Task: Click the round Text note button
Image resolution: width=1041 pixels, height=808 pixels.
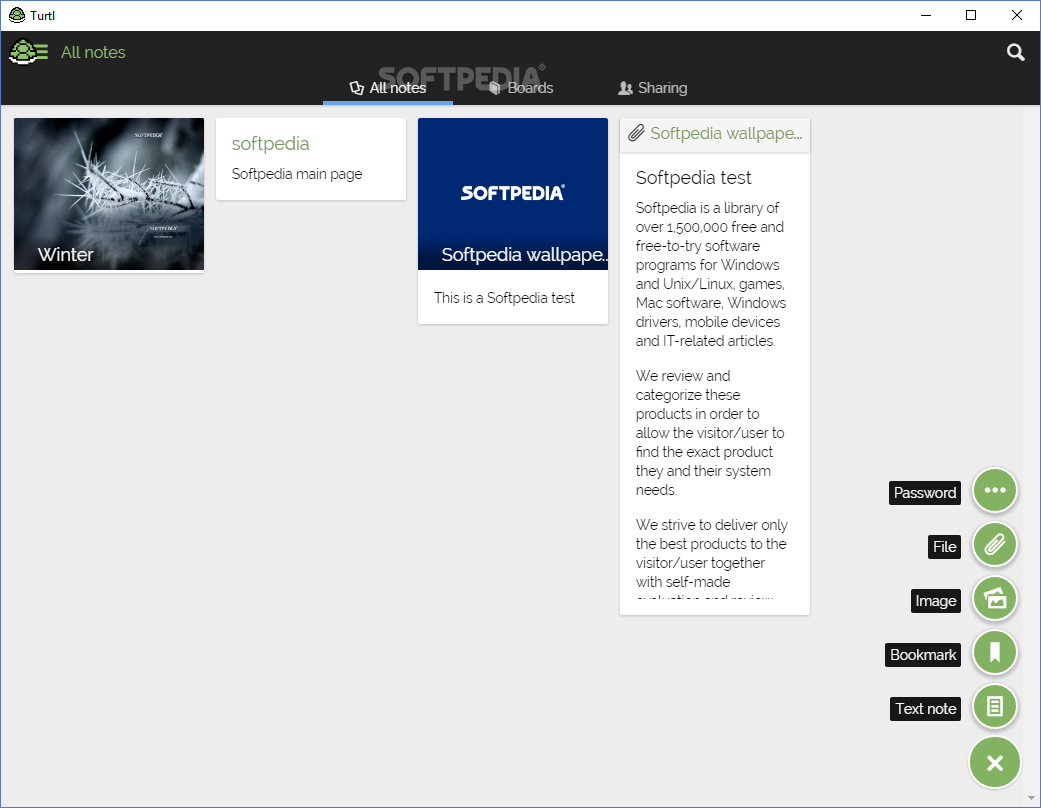Action: pos(995,706)
